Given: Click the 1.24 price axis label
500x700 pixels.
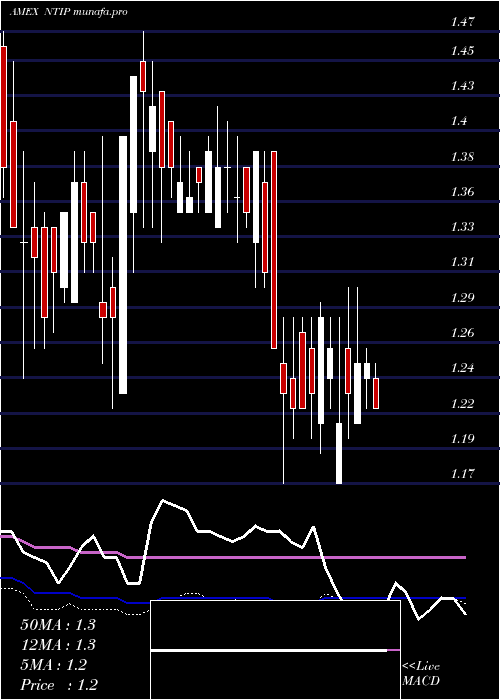Looking at the screenshot, I should click(462, 368).
